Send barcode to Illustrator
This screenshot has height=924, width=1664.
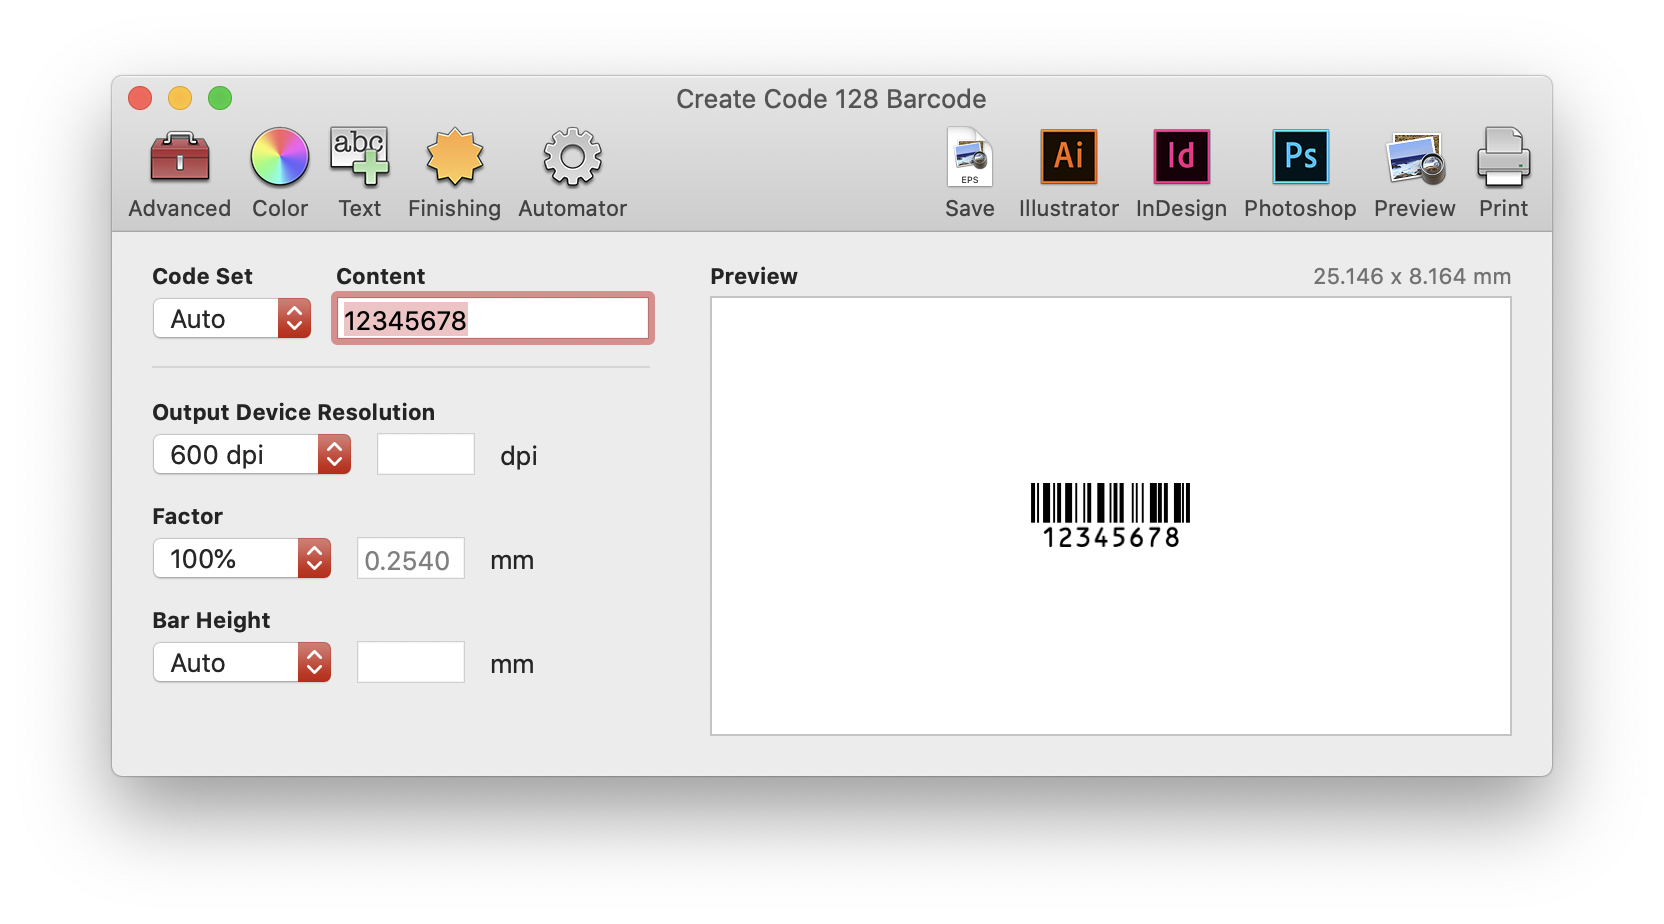[x=1069, y=173]
